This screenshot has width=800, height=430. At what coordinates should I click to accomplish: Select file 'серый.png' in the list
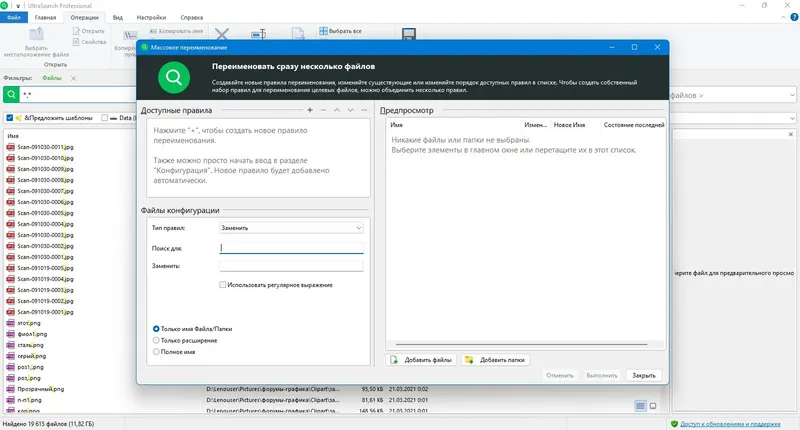tap(32, 356)
